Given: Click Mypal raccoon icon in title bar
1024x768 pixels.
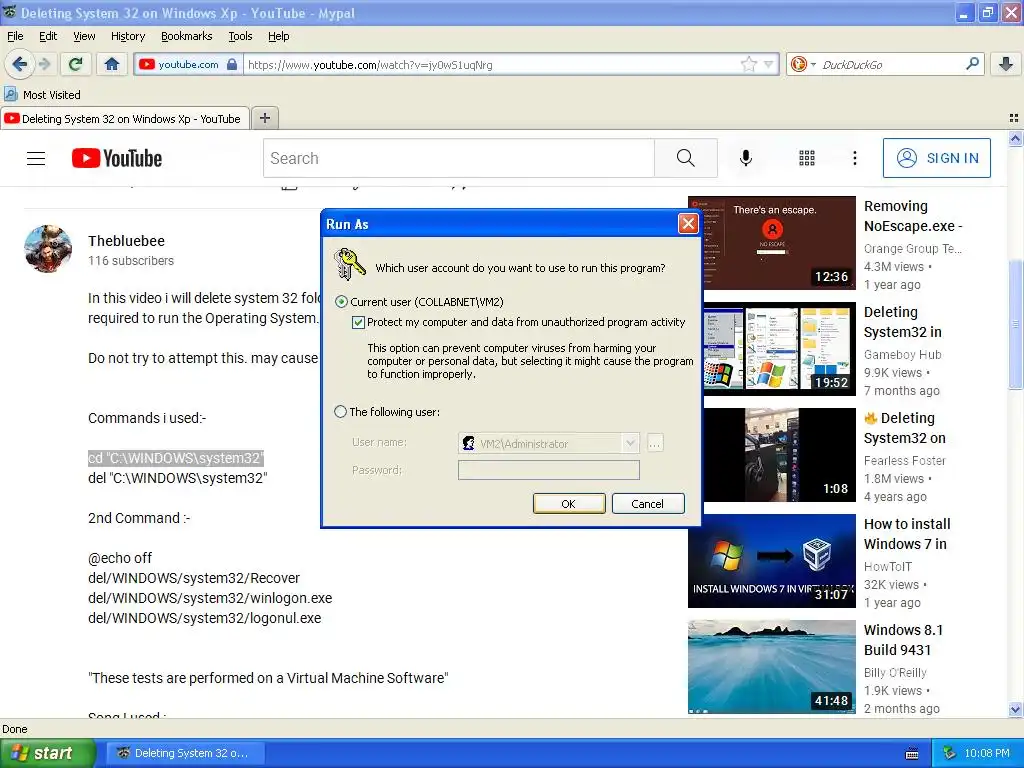Looking at the screenshot, I should tap(10, 12).
